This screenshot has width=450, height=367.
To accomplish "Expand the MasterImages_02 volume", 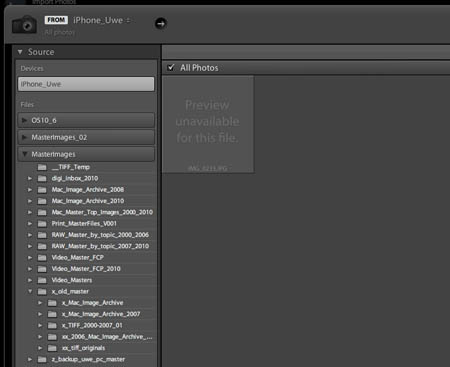I will (24, 137).
